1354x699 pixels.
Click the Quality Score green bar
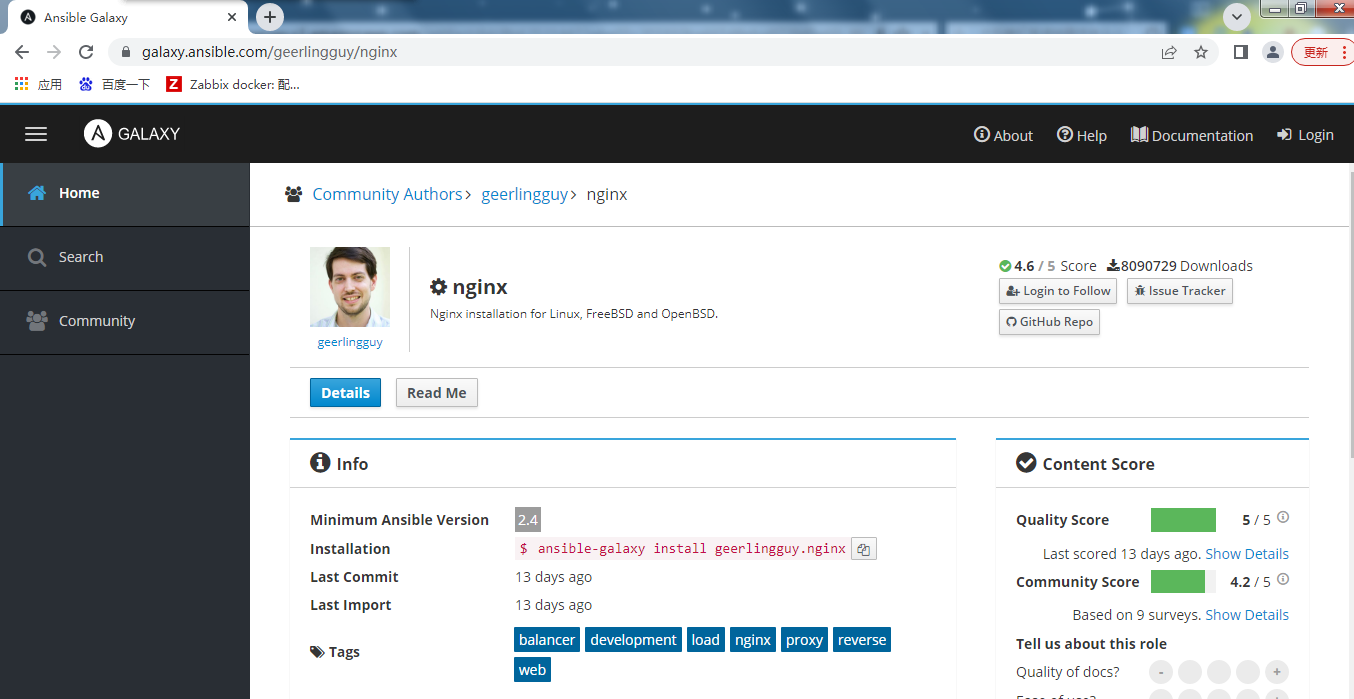click(1183, 520)
